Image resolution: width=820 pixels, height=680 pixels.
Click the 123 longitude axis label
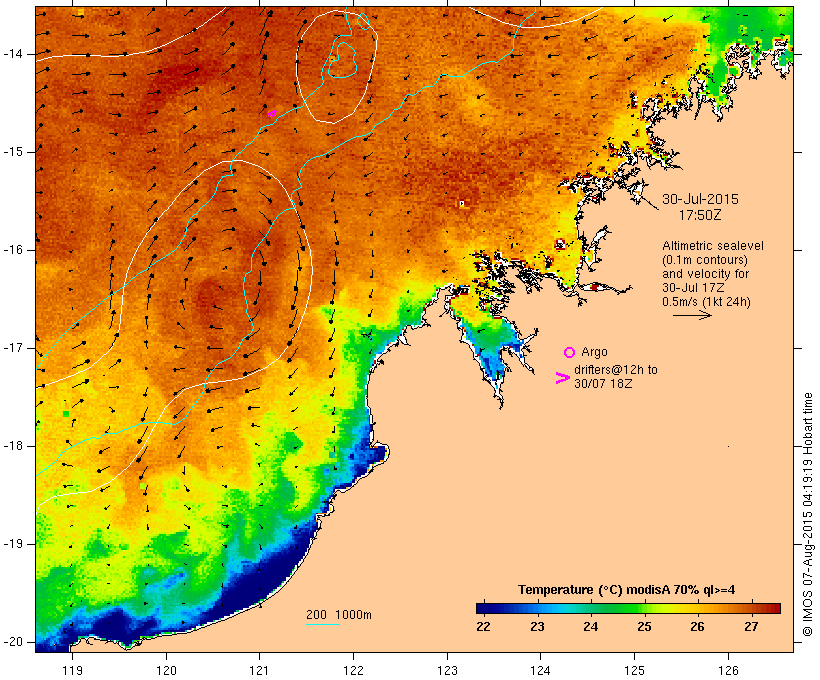(447, 670)
